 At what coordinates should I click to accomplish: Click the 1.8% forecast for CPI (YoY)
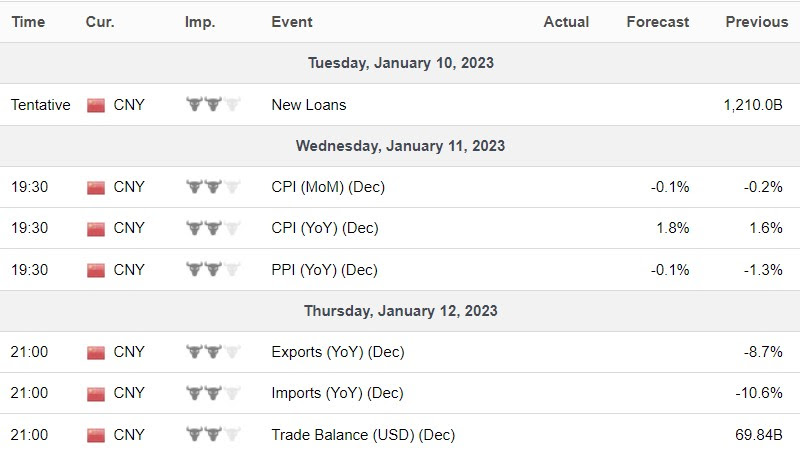pyautogui.click(x=672, y=228)
